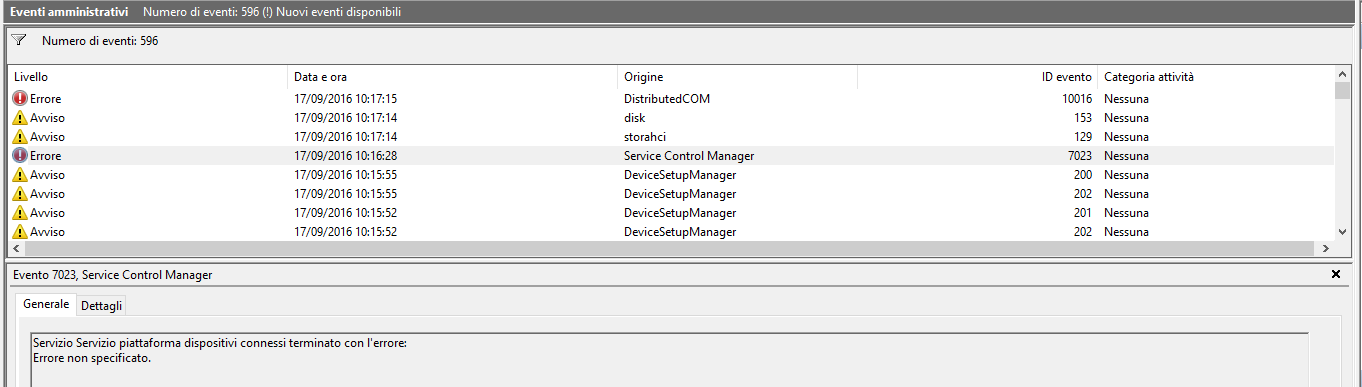Click the Service Control Manager error icon
1362x387 pixels.
pyautogui.click(x=20, y=156)
